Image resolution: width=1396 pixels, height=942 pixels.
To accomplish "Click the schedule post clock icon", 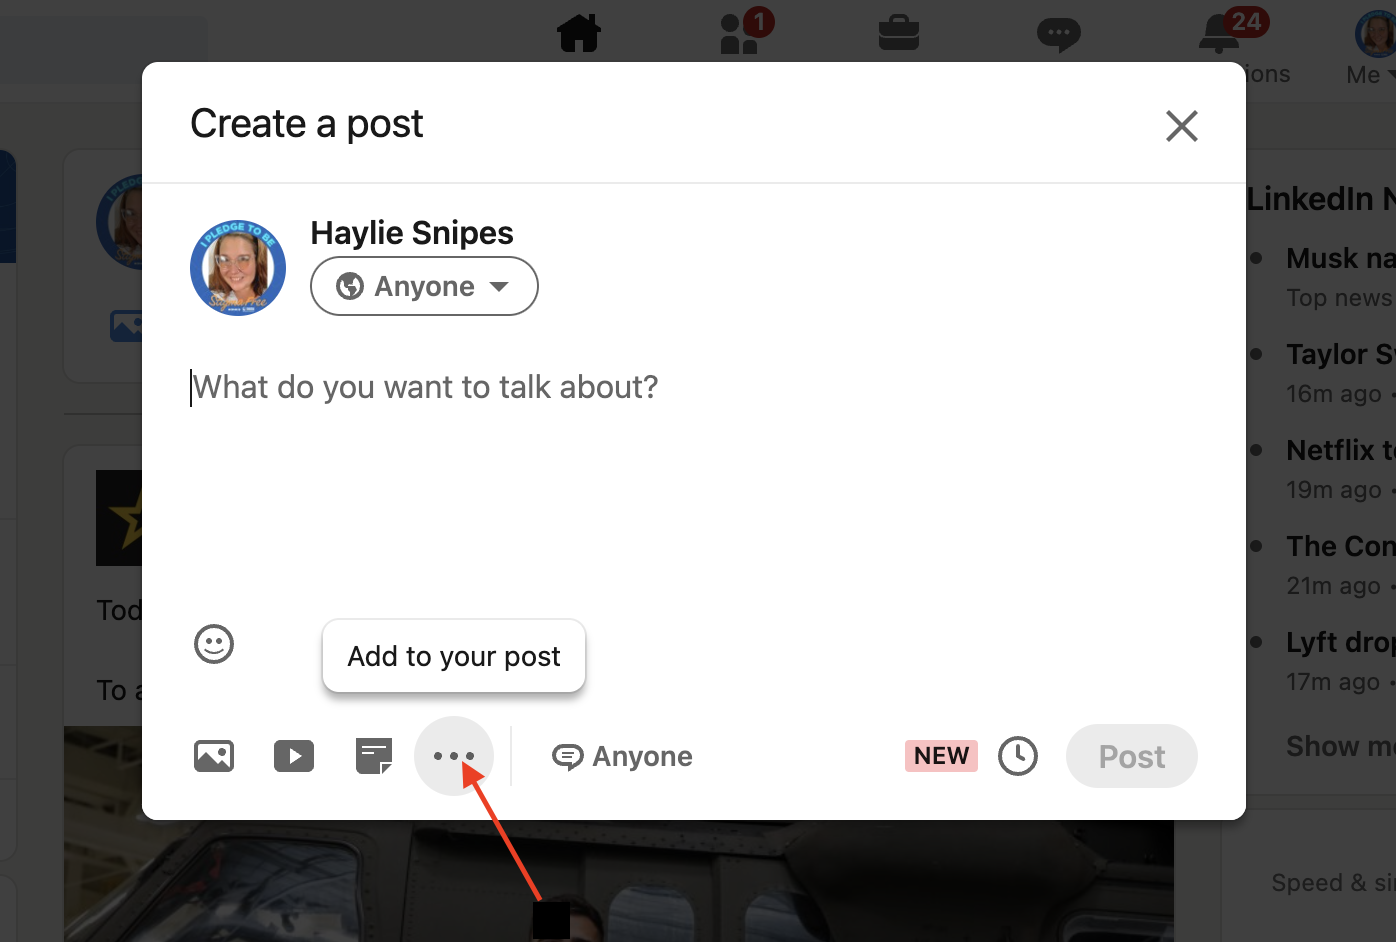I will [x=1018, y=756].
